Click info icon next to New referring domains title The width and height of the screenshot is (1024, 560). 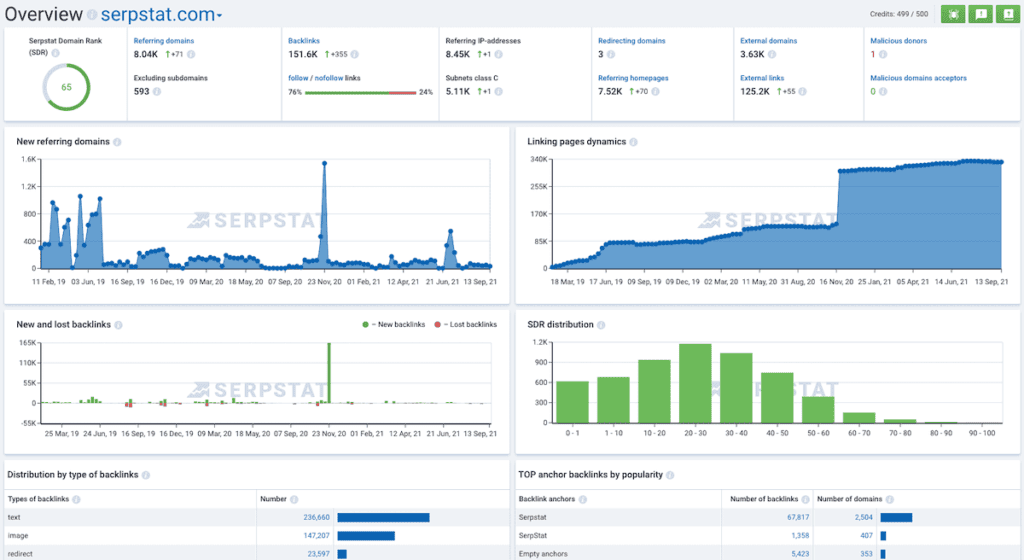coord(117,142)
